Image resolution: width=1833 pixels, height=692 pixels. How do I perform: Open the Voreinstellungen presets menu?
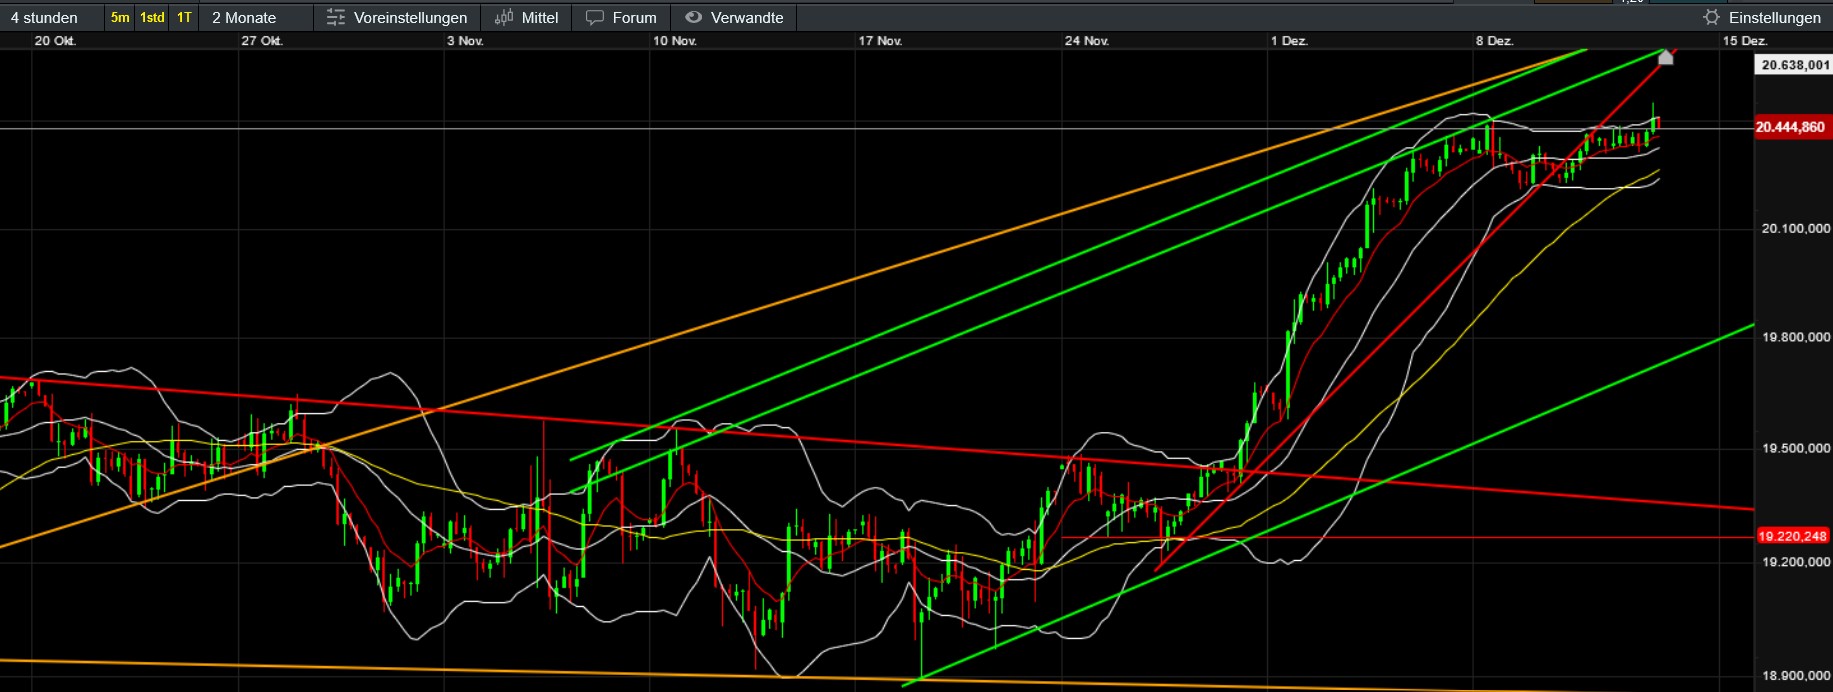click(410, 18)
